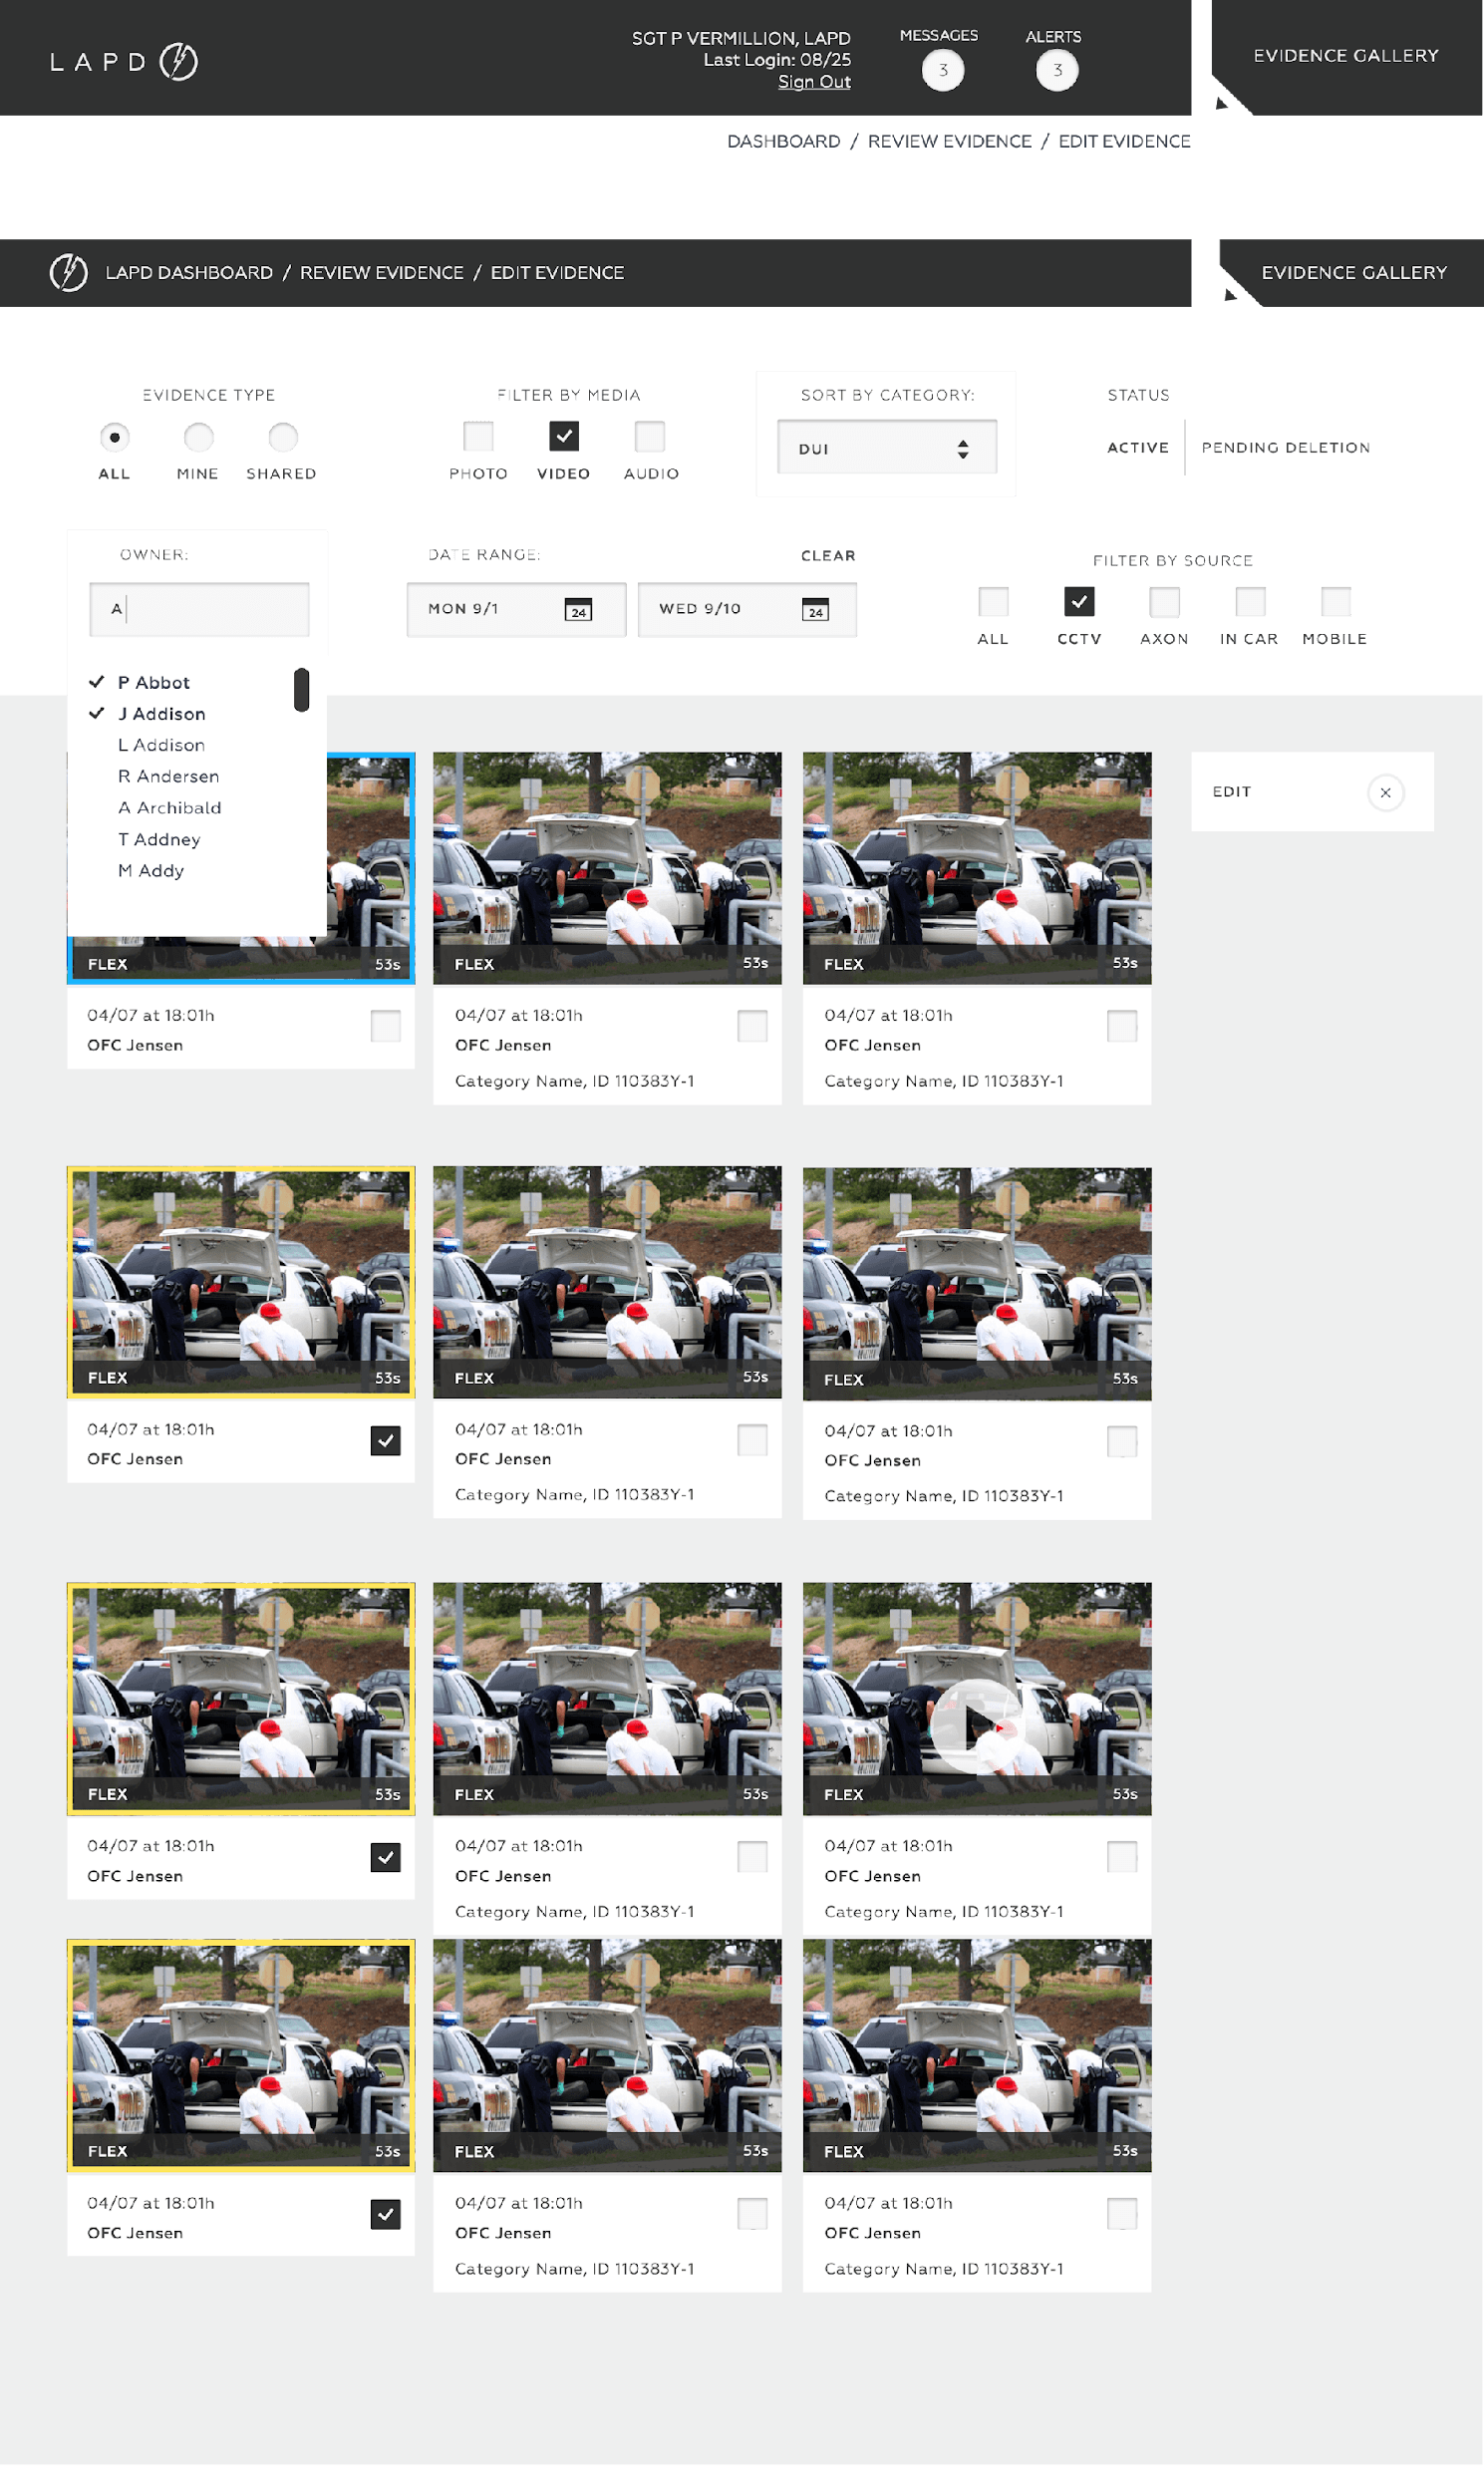Click the LAPD logo in the top header

coord(124,61)
